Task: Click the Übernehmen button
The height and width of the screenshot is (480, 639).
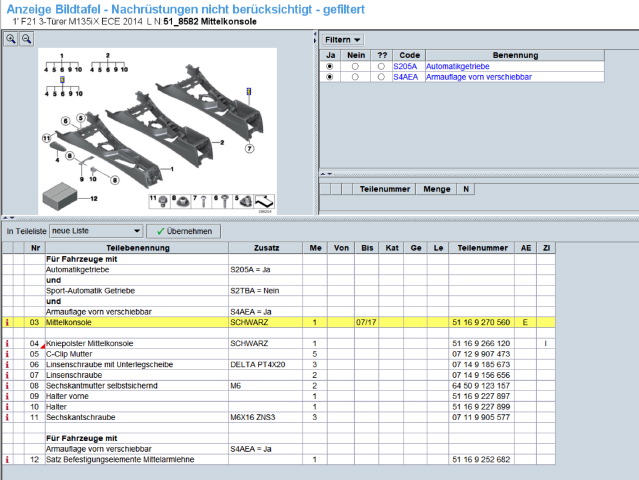Action: pyautogui.click(x=184, y=231)
